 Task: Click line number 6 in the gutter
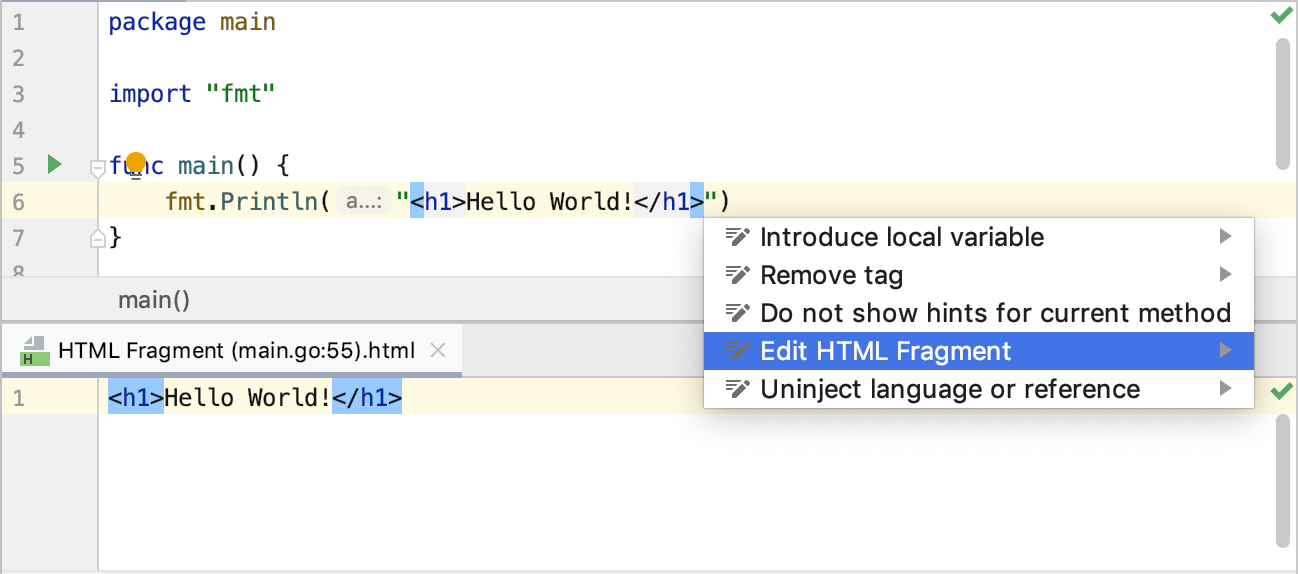point(18,202)
